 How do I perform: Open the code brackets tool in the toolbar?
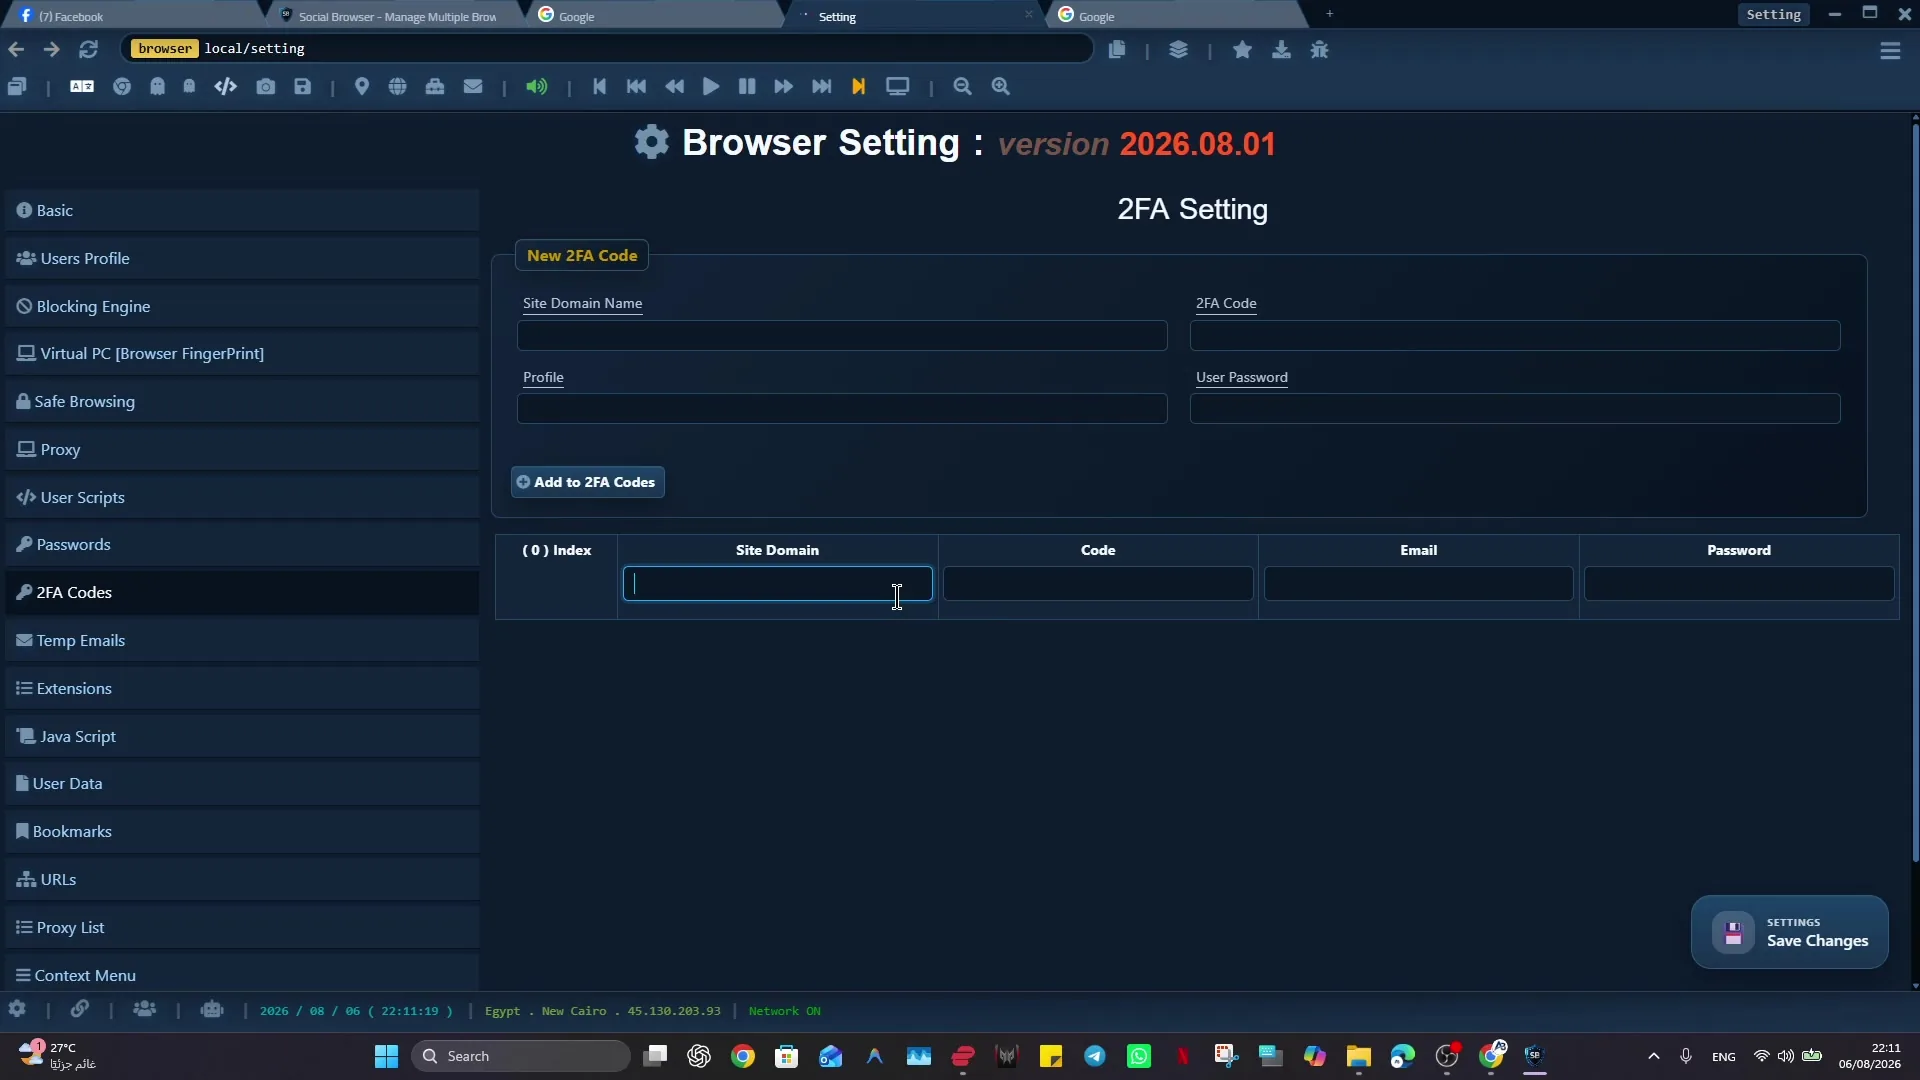(x=225, y=87)
